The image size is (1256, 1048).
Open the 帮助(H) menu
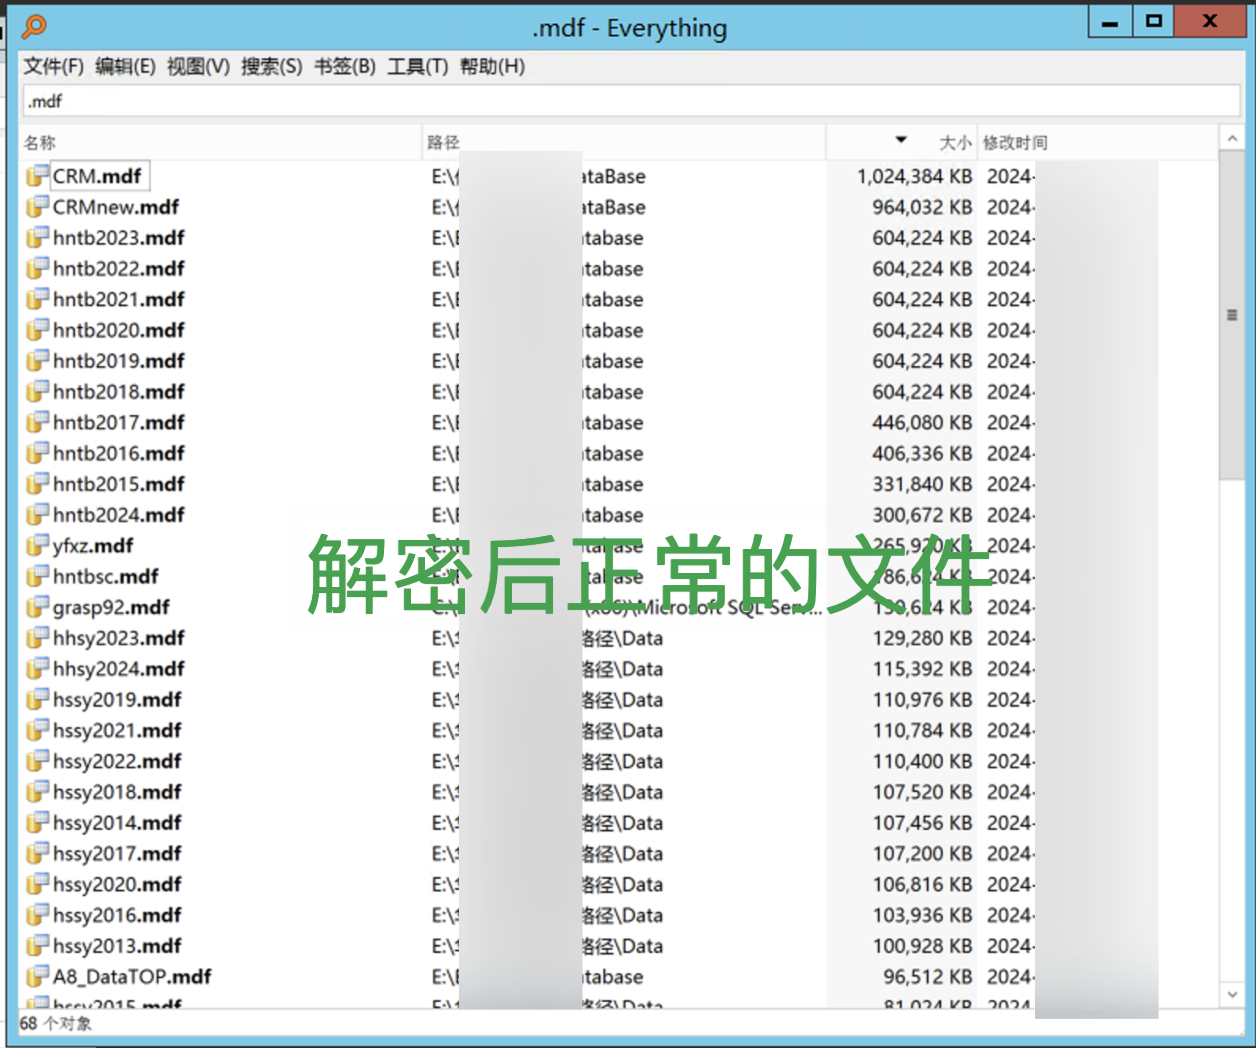492,67
